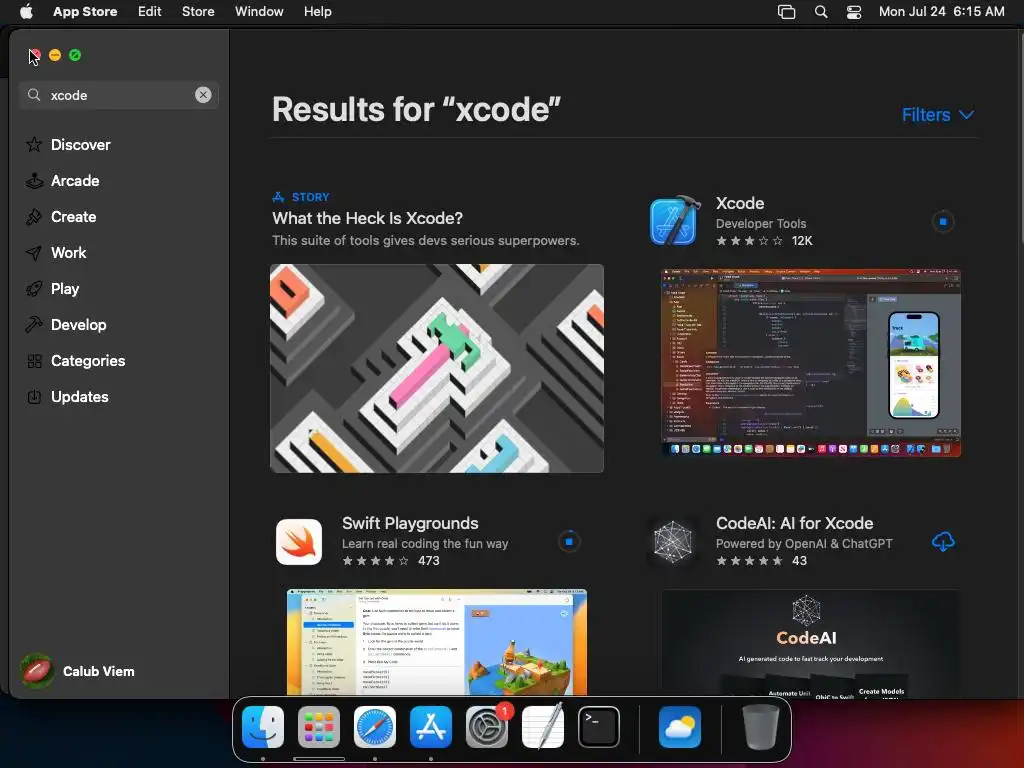This screenshot has height=768, width=1024.
Task: Clear the xcode search text
Action: (x=203, y=95)
